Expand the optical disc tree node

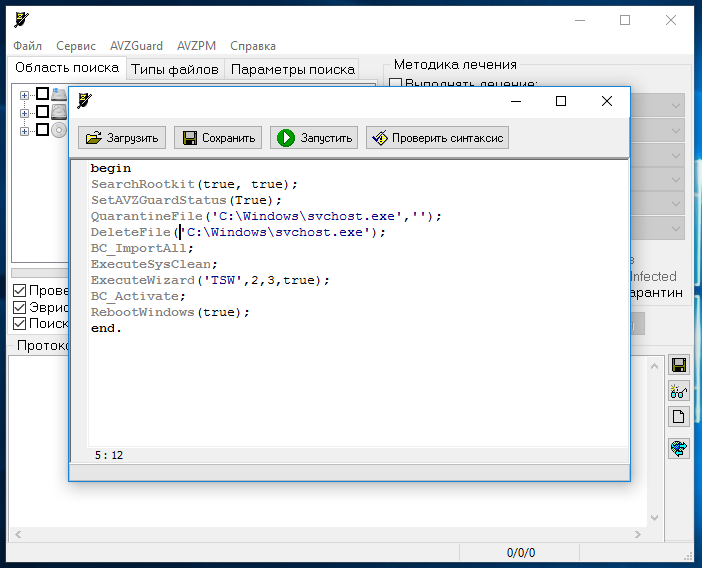point(24,131)
